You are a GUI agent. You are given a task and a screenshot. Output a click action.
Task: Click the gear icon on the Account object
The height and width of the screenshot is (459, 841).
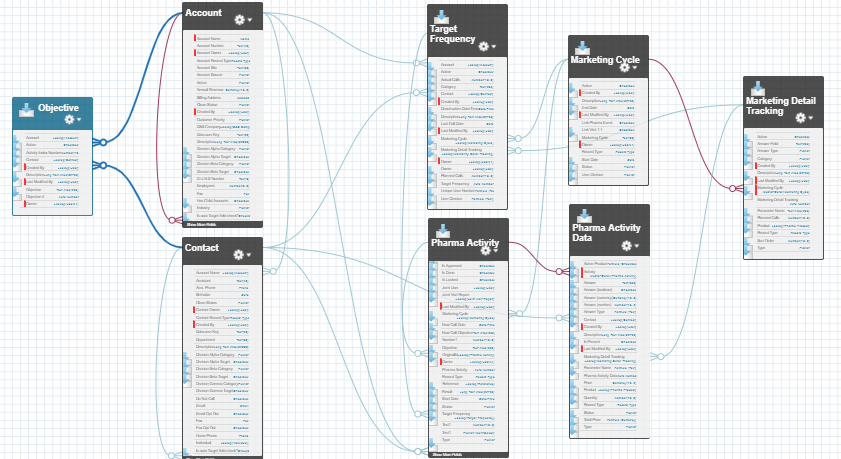239,19
